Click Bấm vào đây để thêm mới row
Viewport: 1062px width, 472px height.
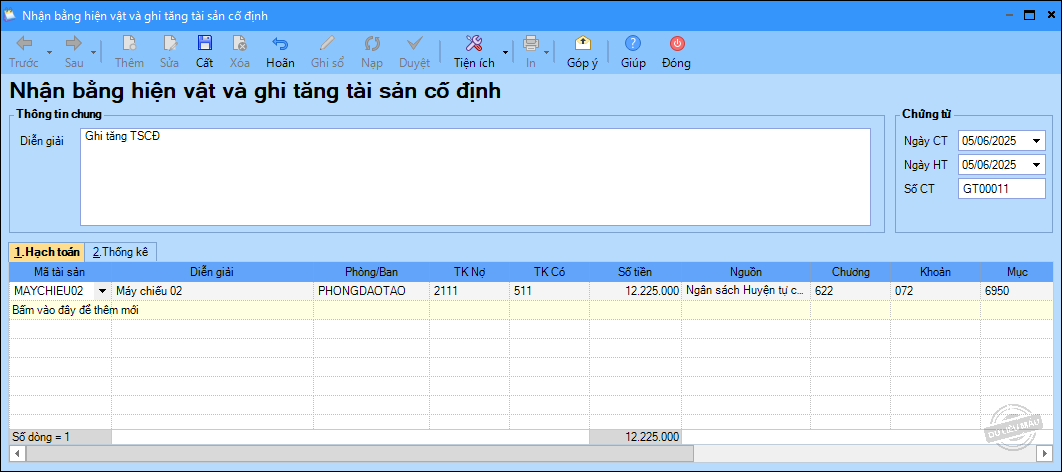coord(531,310)
